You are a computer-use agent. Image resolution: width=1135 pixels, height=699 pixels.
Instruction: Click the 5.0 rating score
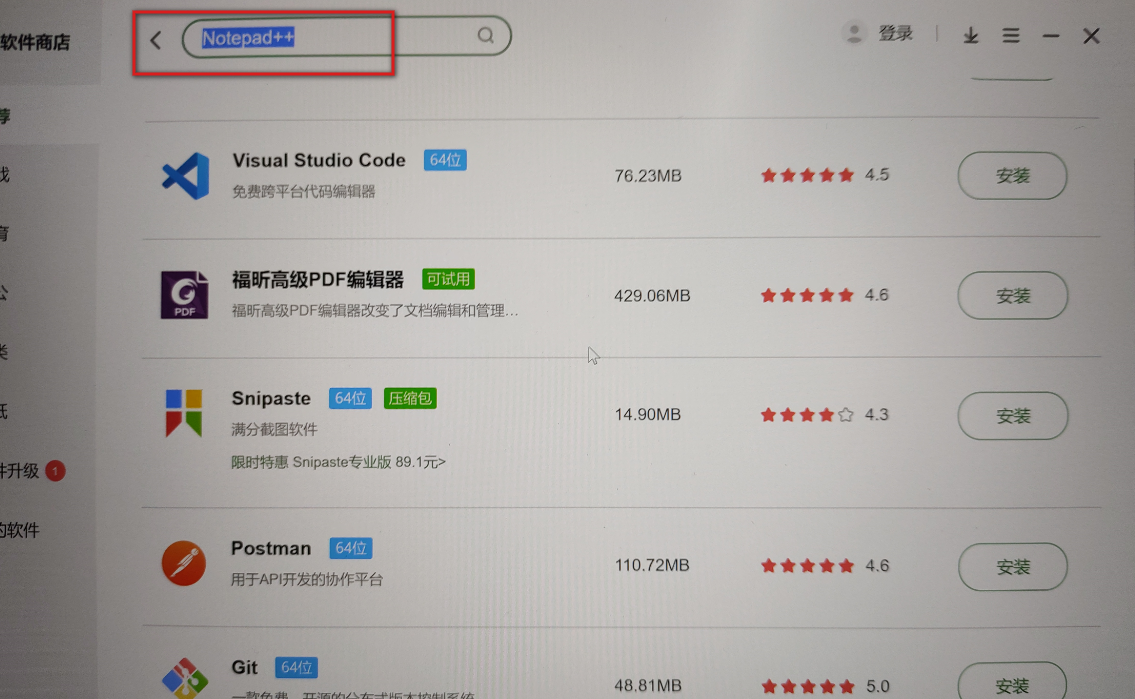click(877, 686)
